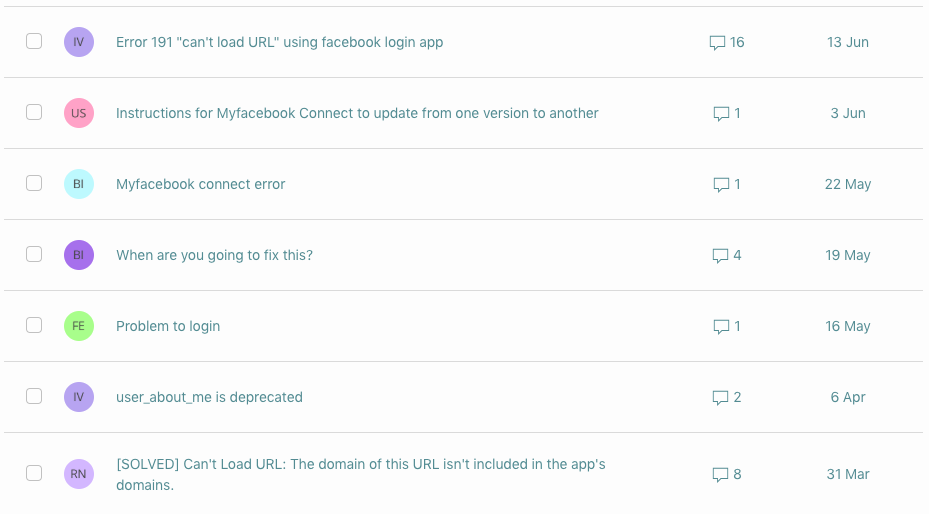929x514 pixels.
Task: Select the Error 191 topic checkbox
Action: (x=34, y=41)
